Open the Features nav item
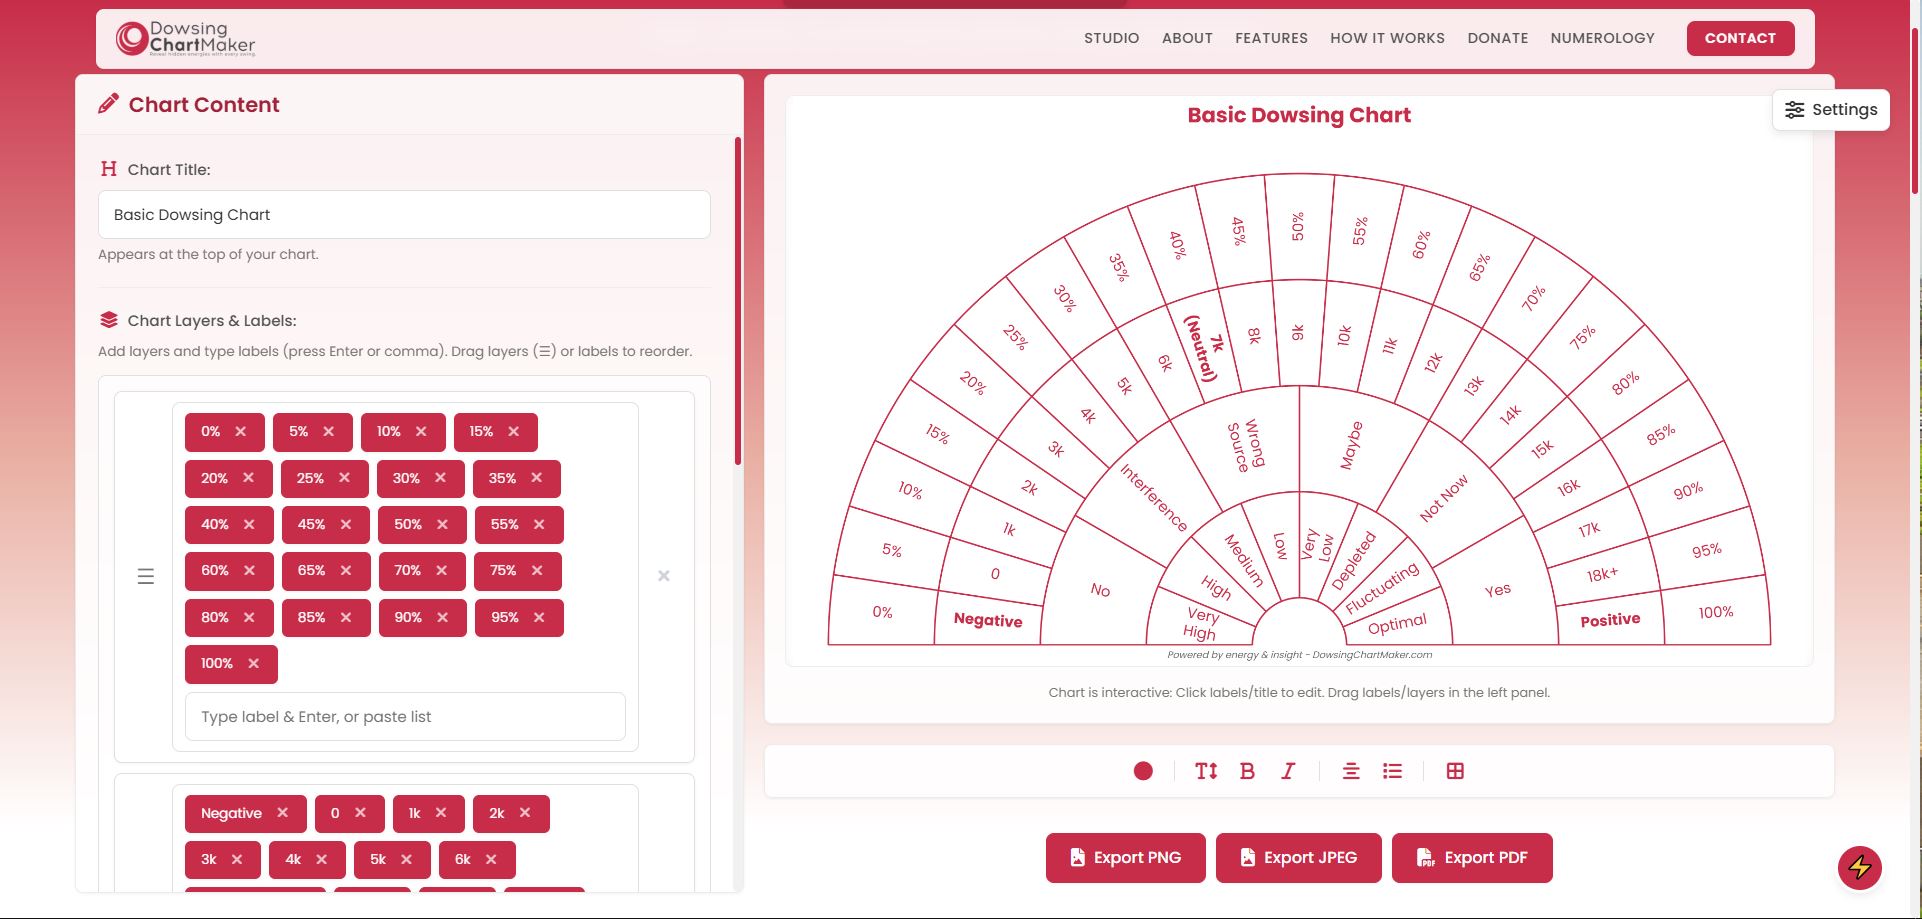The height and width of the screenshot is (919, 1922). click(x=1271, y=38)
